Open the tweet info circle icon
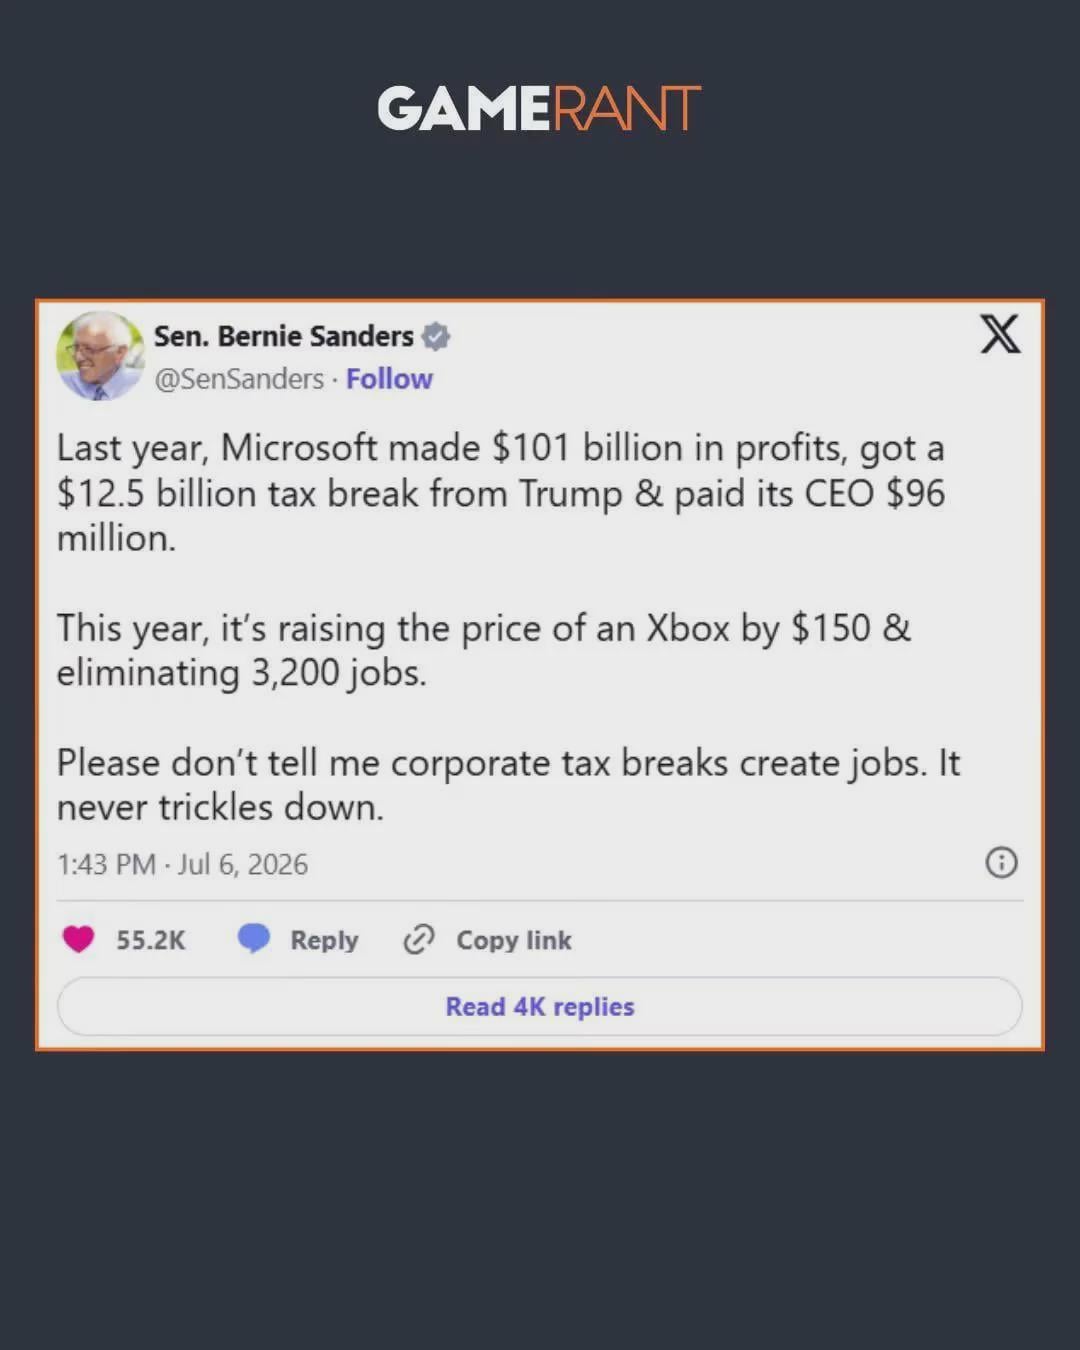This screenshot has height=1350, width=1080. coord(1001,862)
